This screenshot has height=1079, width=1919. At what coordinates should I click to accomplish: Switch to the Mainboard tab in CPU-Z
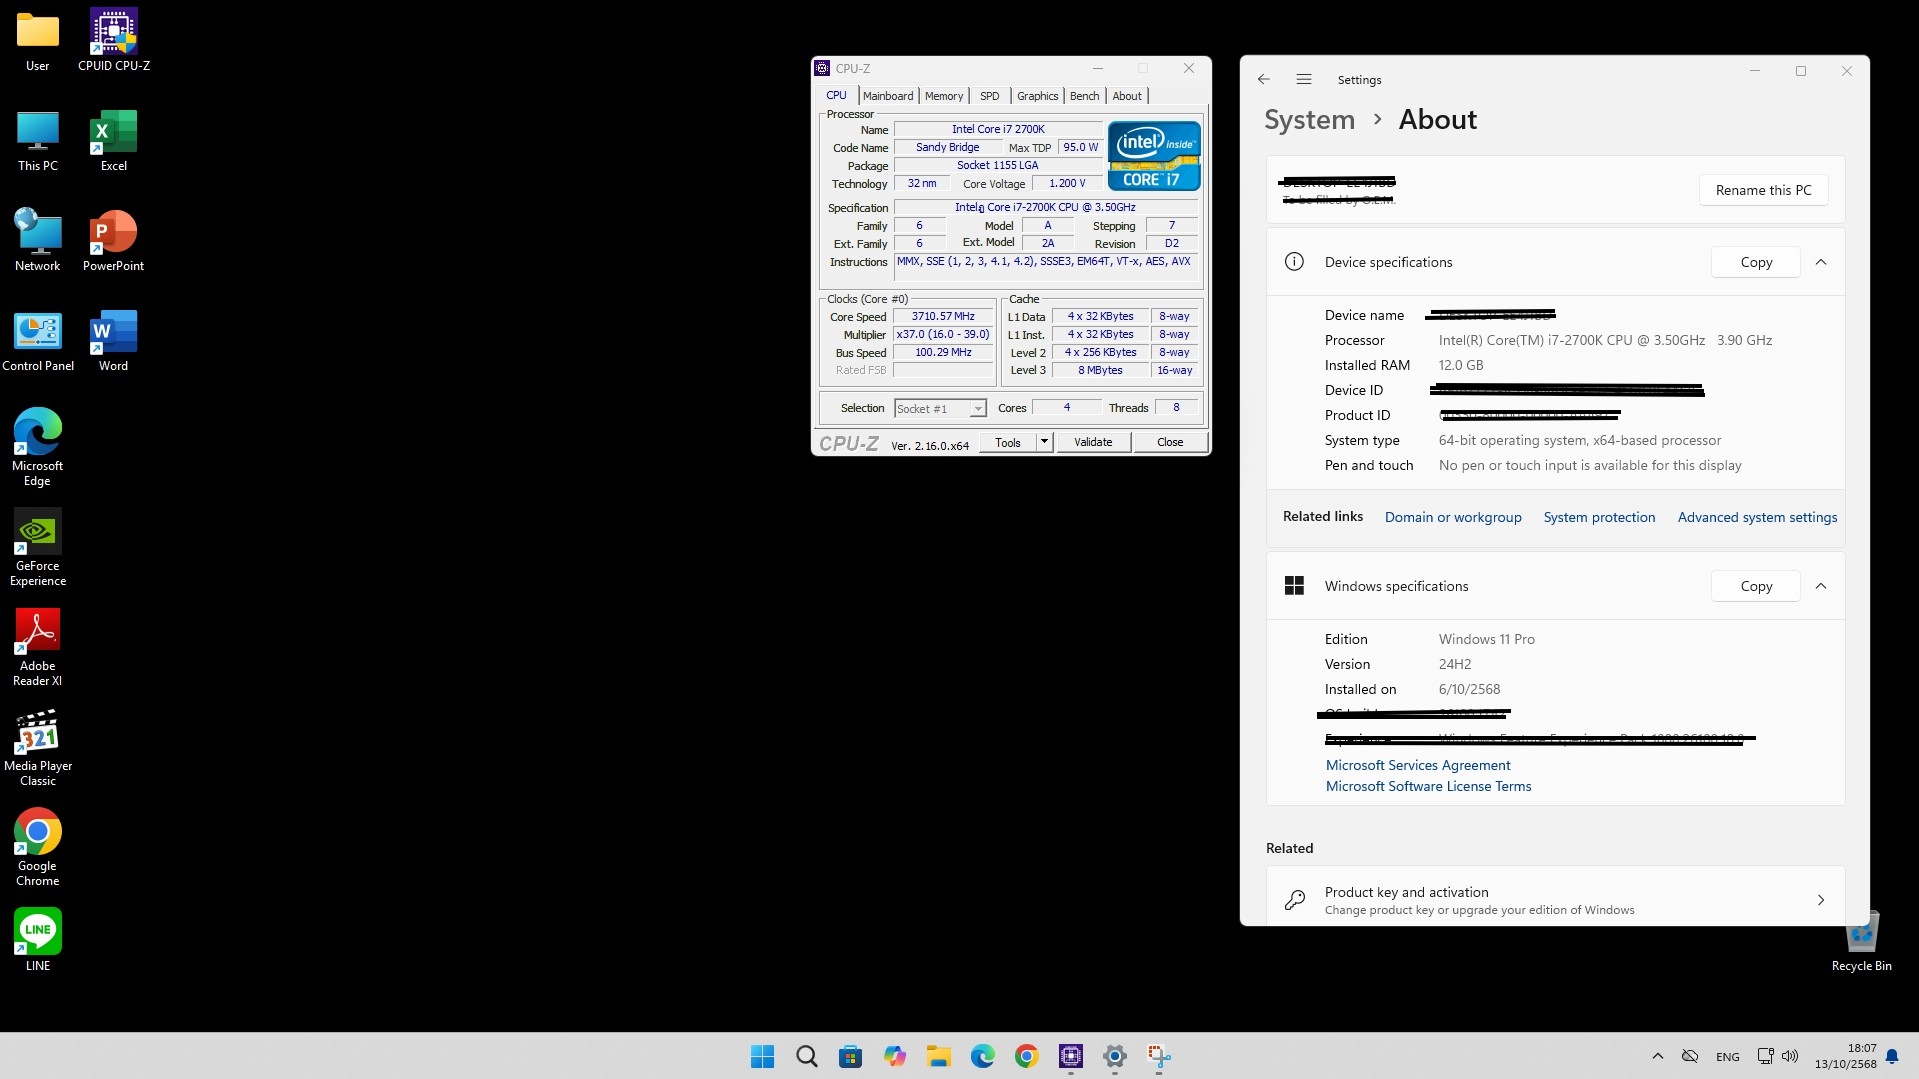(x=887, y=96)
